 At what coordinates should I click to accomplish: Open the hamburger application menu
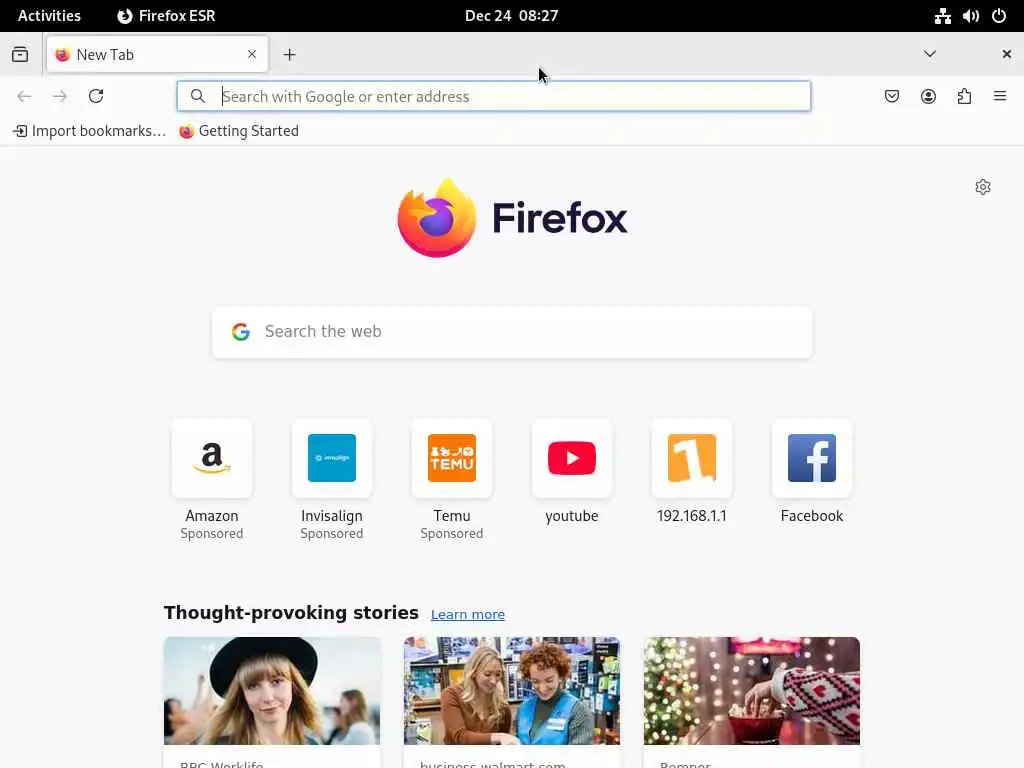(x=1000, y=96)
